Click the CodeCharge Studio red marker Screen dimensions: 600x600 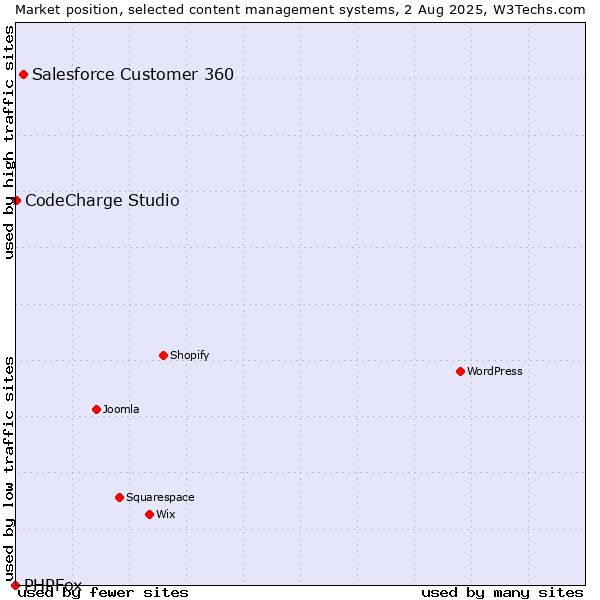pyautogui.click(x=16, y=201)
